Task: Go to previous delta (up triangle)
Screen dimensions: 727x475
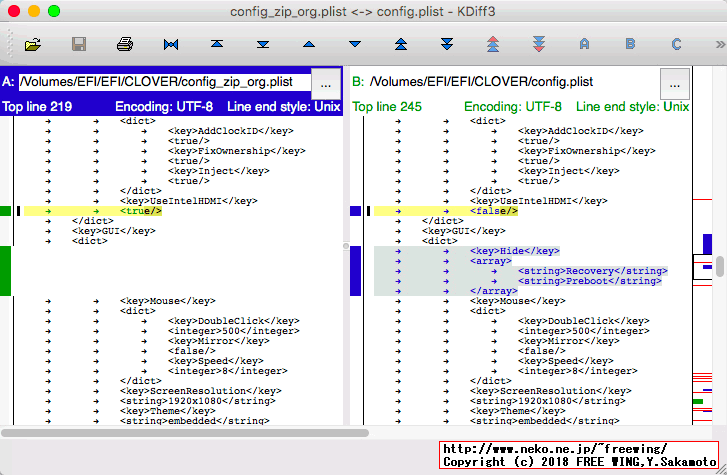Action: click(x=309, y=45)
